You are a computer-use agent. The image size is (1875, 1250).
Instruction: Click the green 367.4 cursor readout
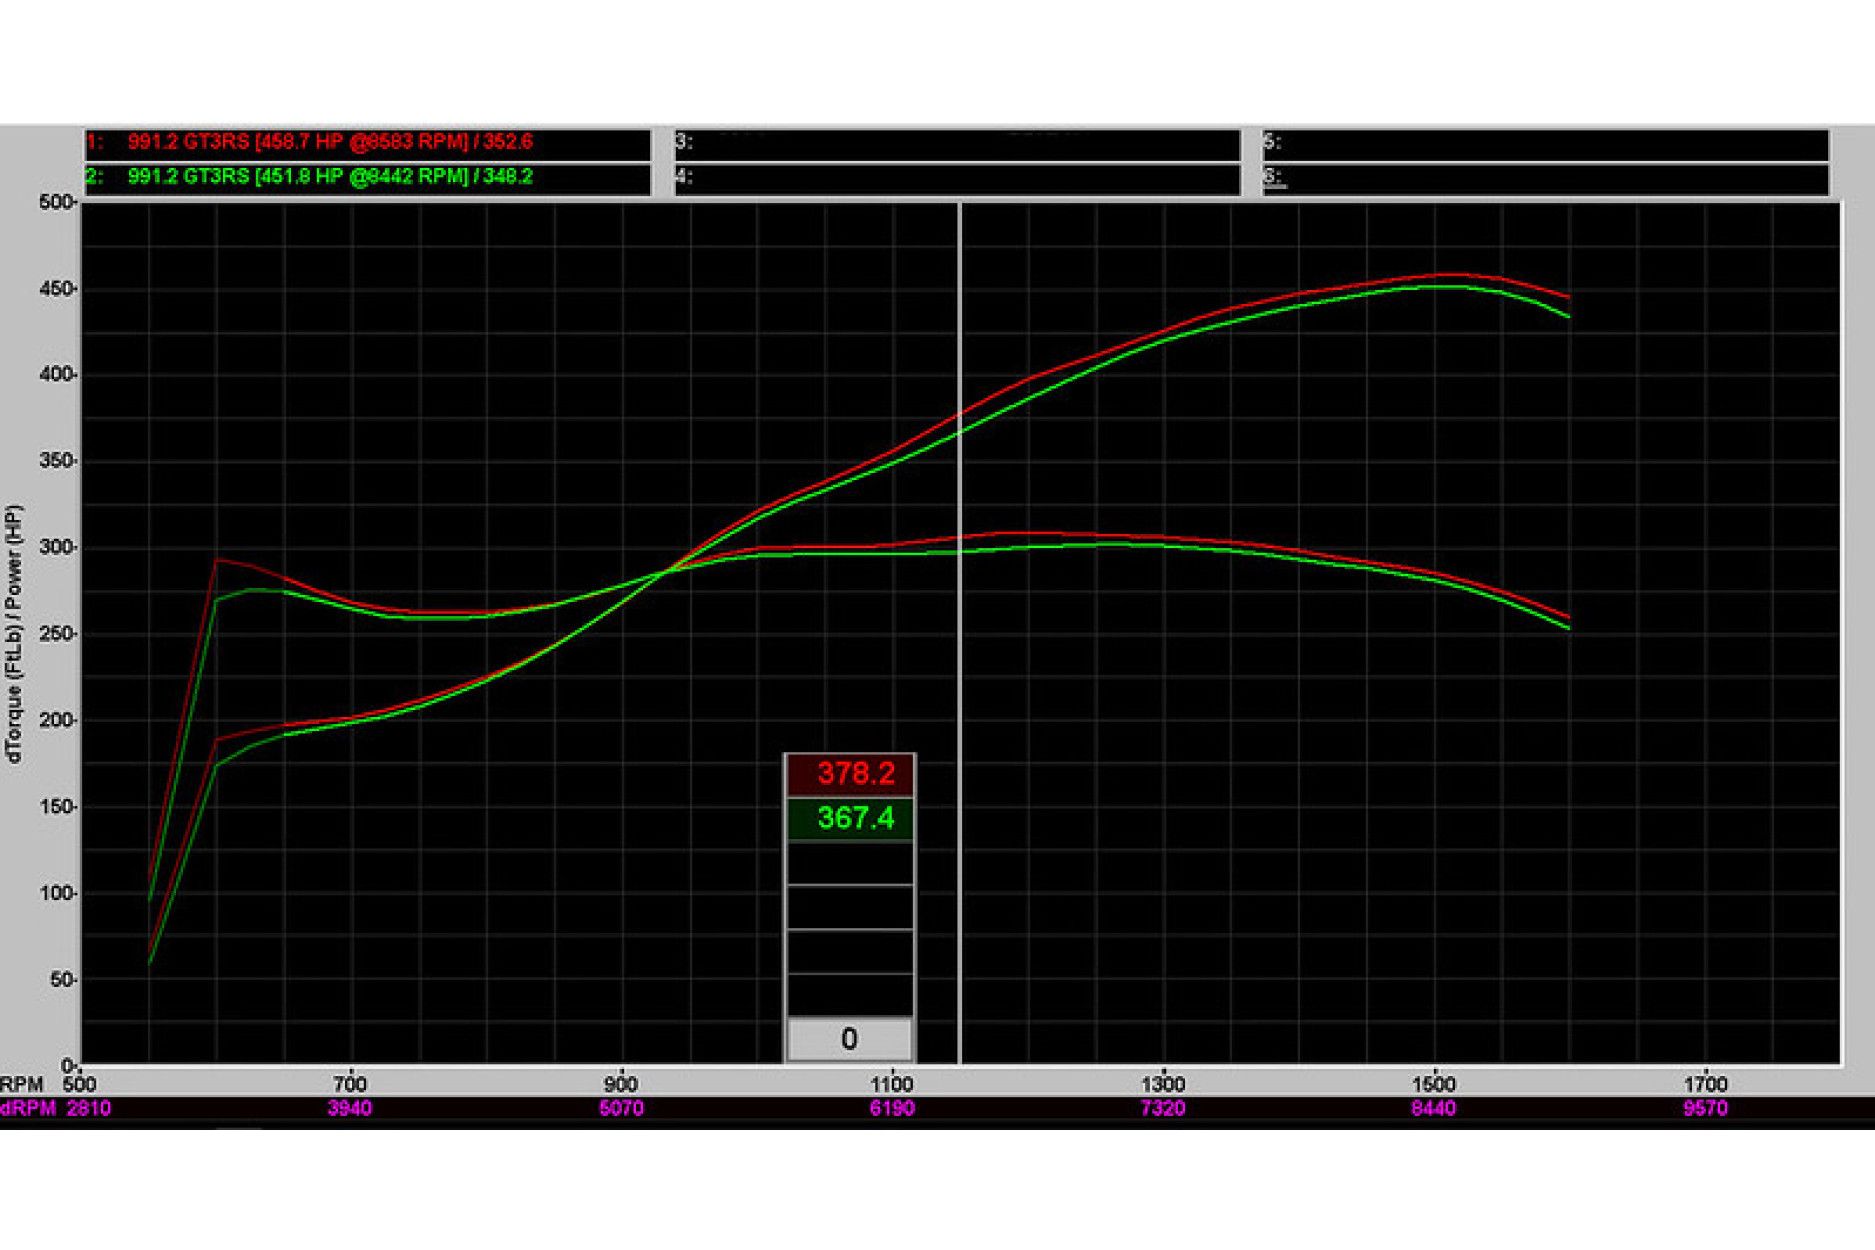coord(850,818)
